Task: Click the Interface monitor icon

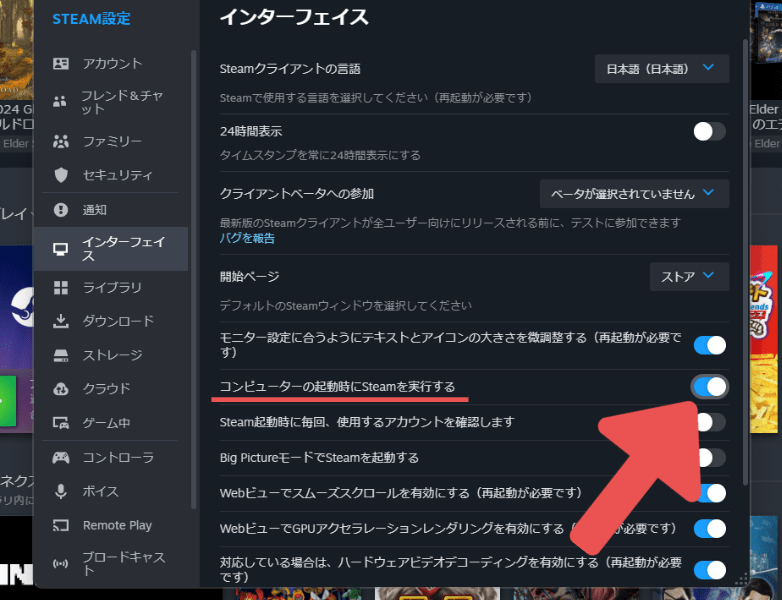Action: click(61, 249)
